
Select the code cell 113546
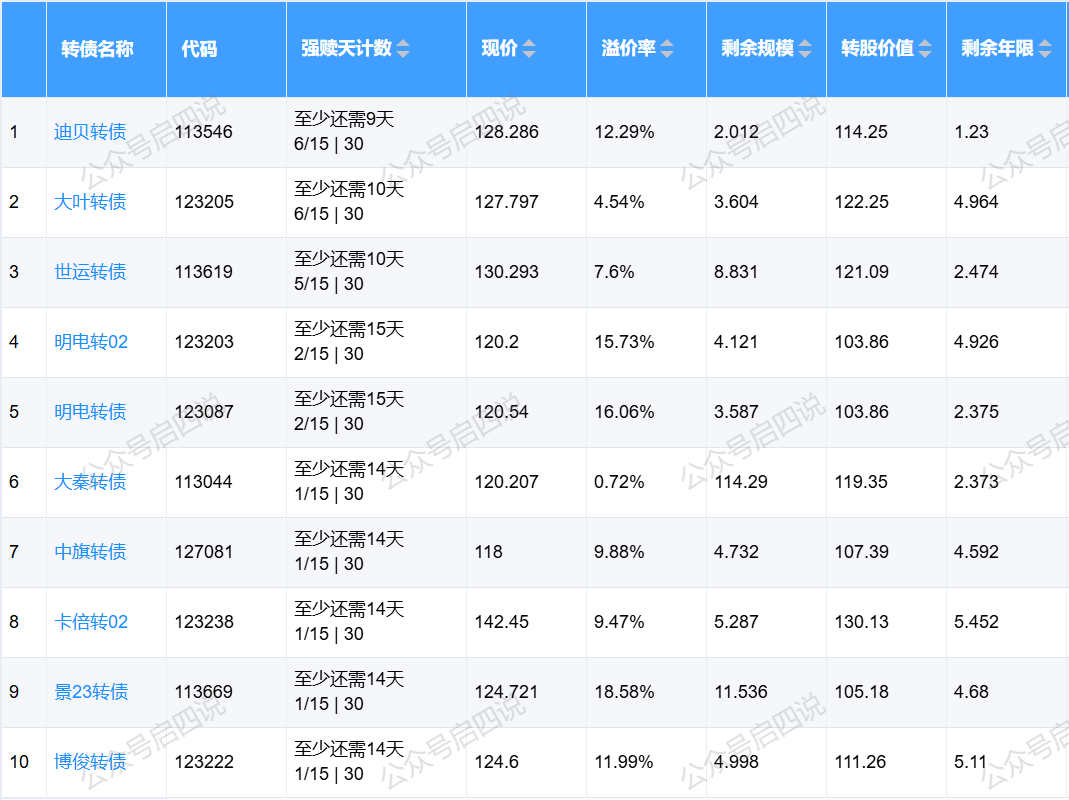tap(204, 132)
